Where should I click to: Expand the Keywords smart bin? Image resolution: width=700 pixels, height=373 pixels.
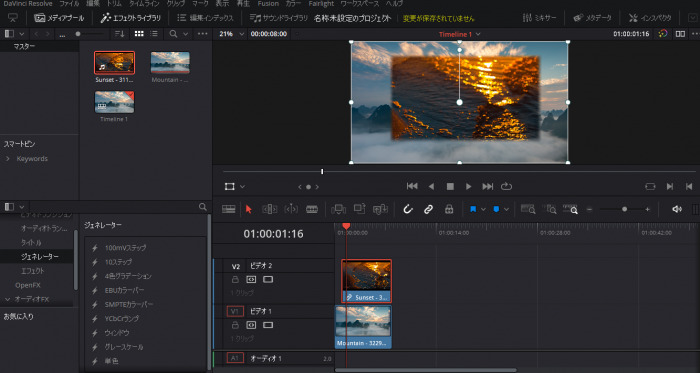[8, 159]
